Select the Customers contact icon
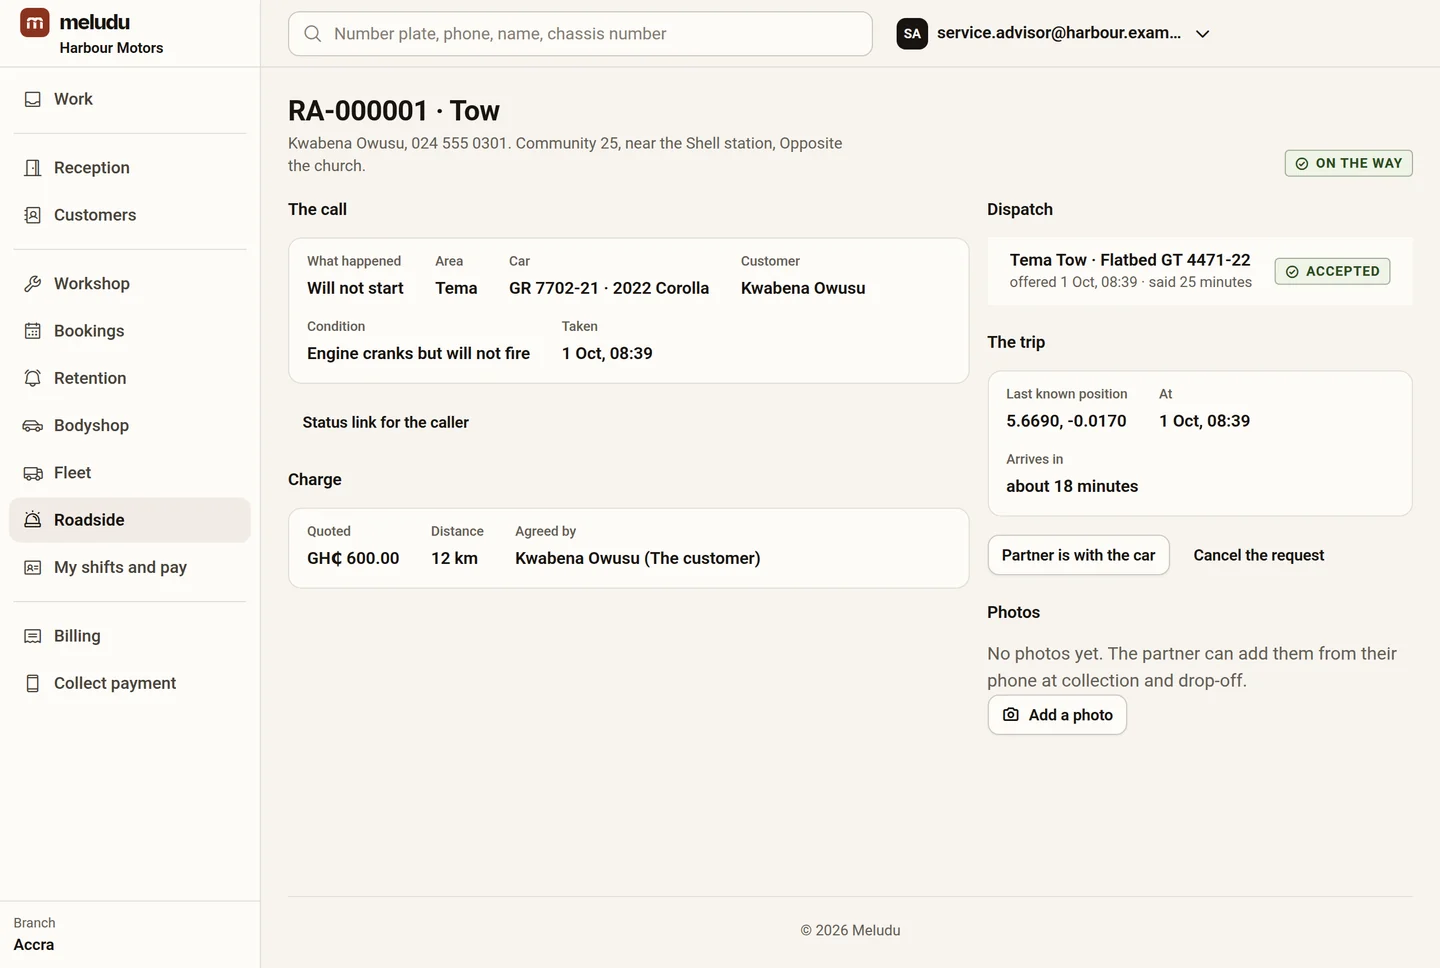1440x968 pixels. tap(33, 215)
